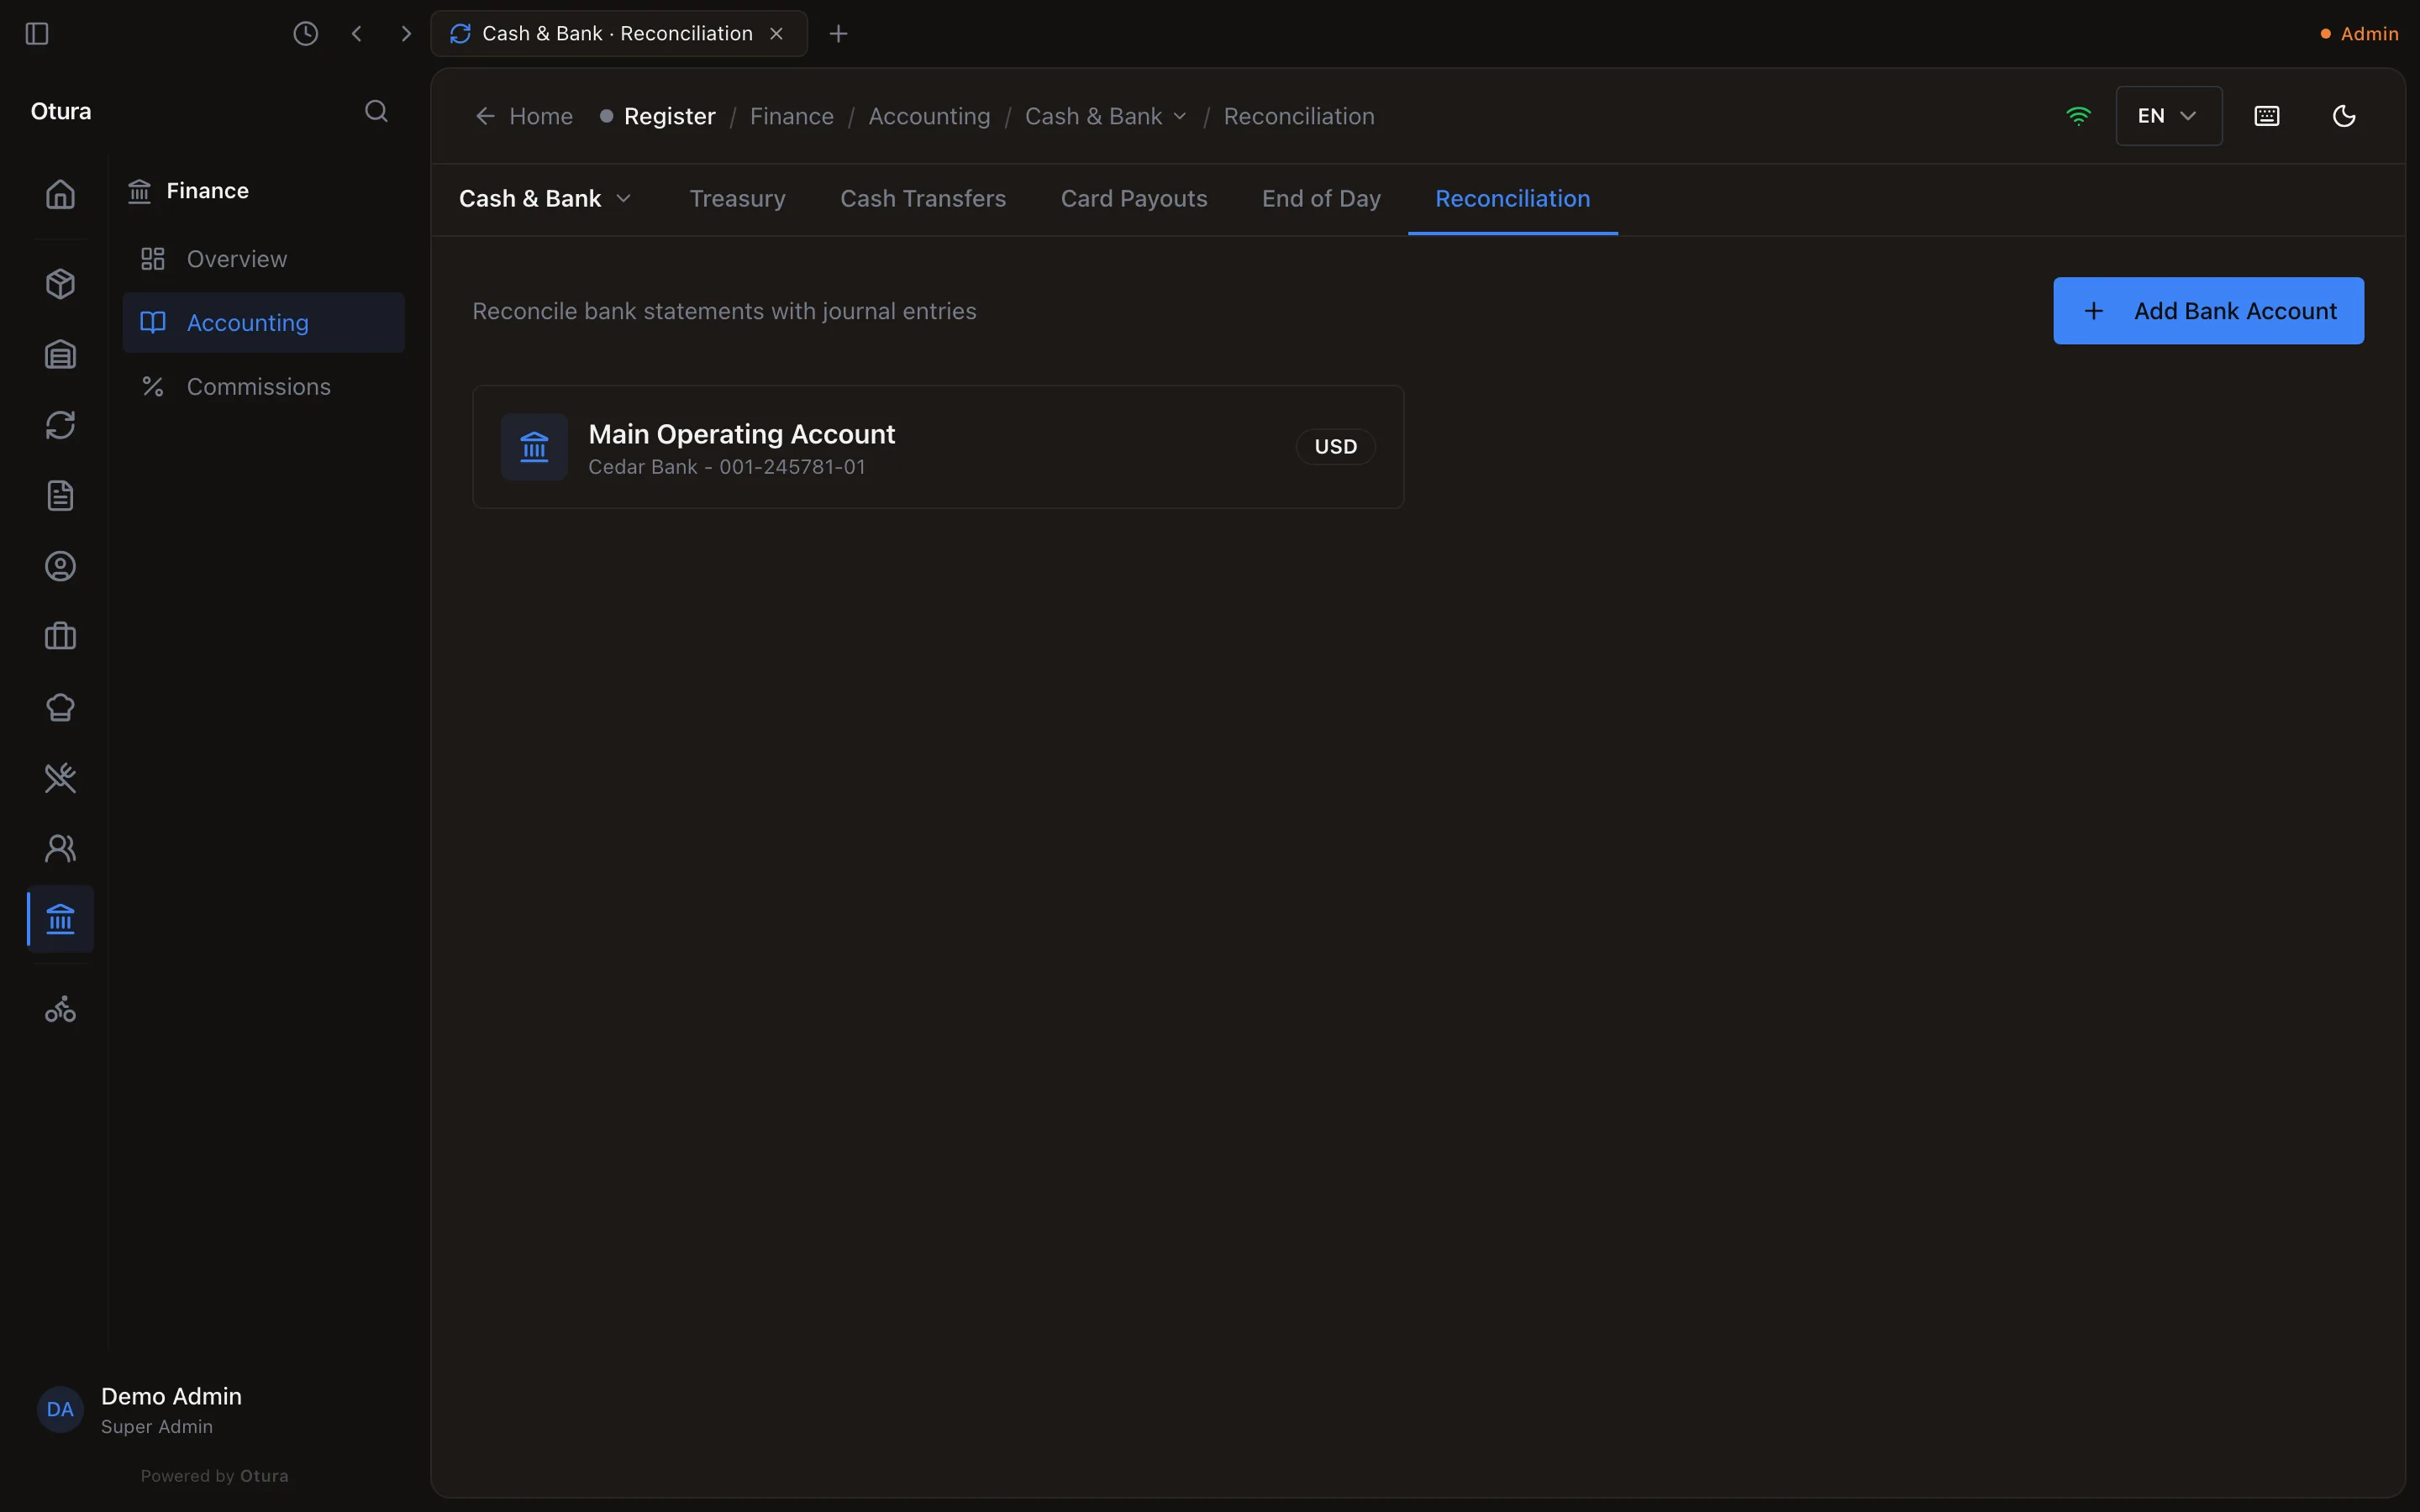This screenshot has height=1512, width=2420.
Task: Toggle the sidebar panel icon
Action: pos(37,34)
